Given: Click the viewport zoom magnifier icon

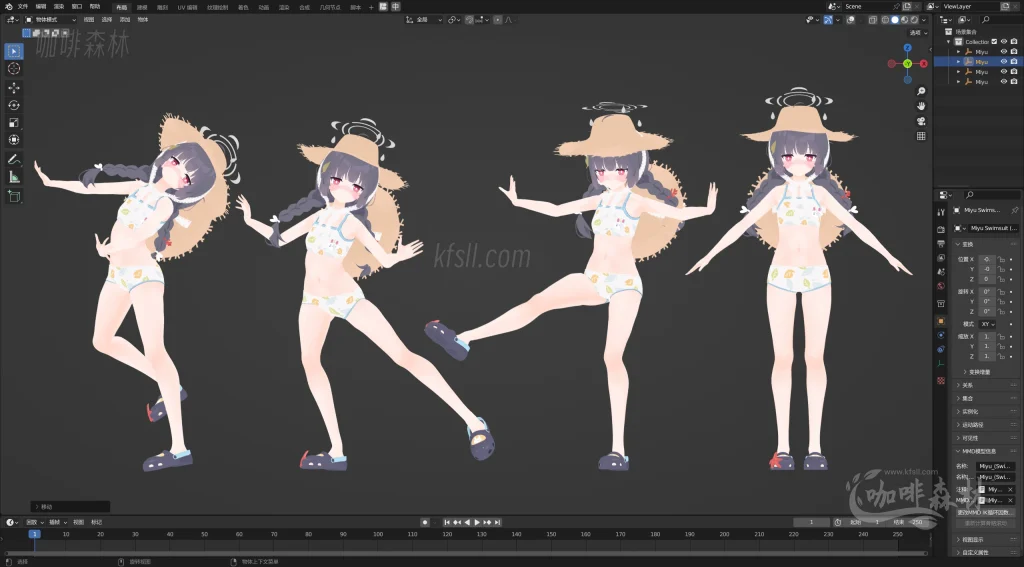Looking at the screenshot, I should click(x=921, y=91).
